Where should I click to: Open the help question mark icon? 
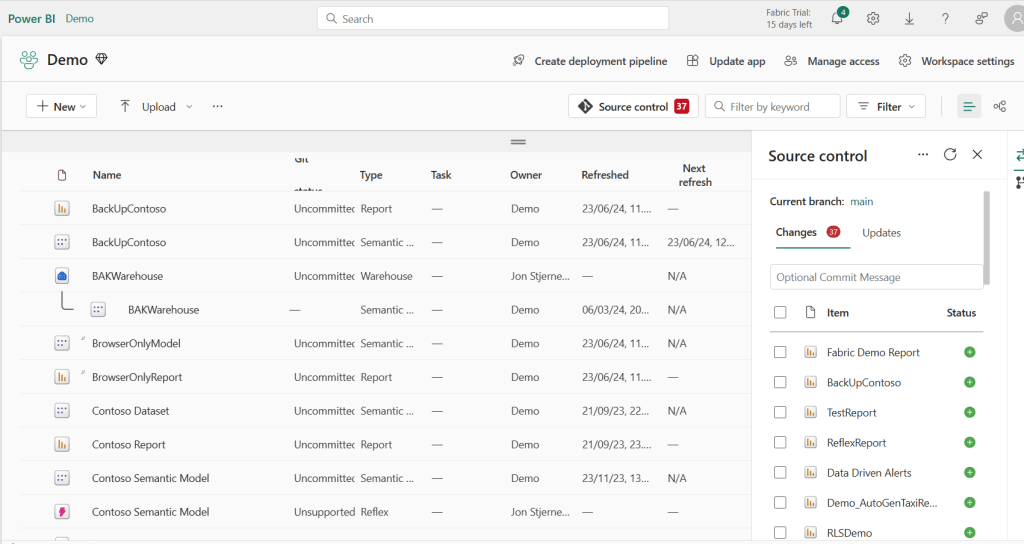click(x=945, y=19)
